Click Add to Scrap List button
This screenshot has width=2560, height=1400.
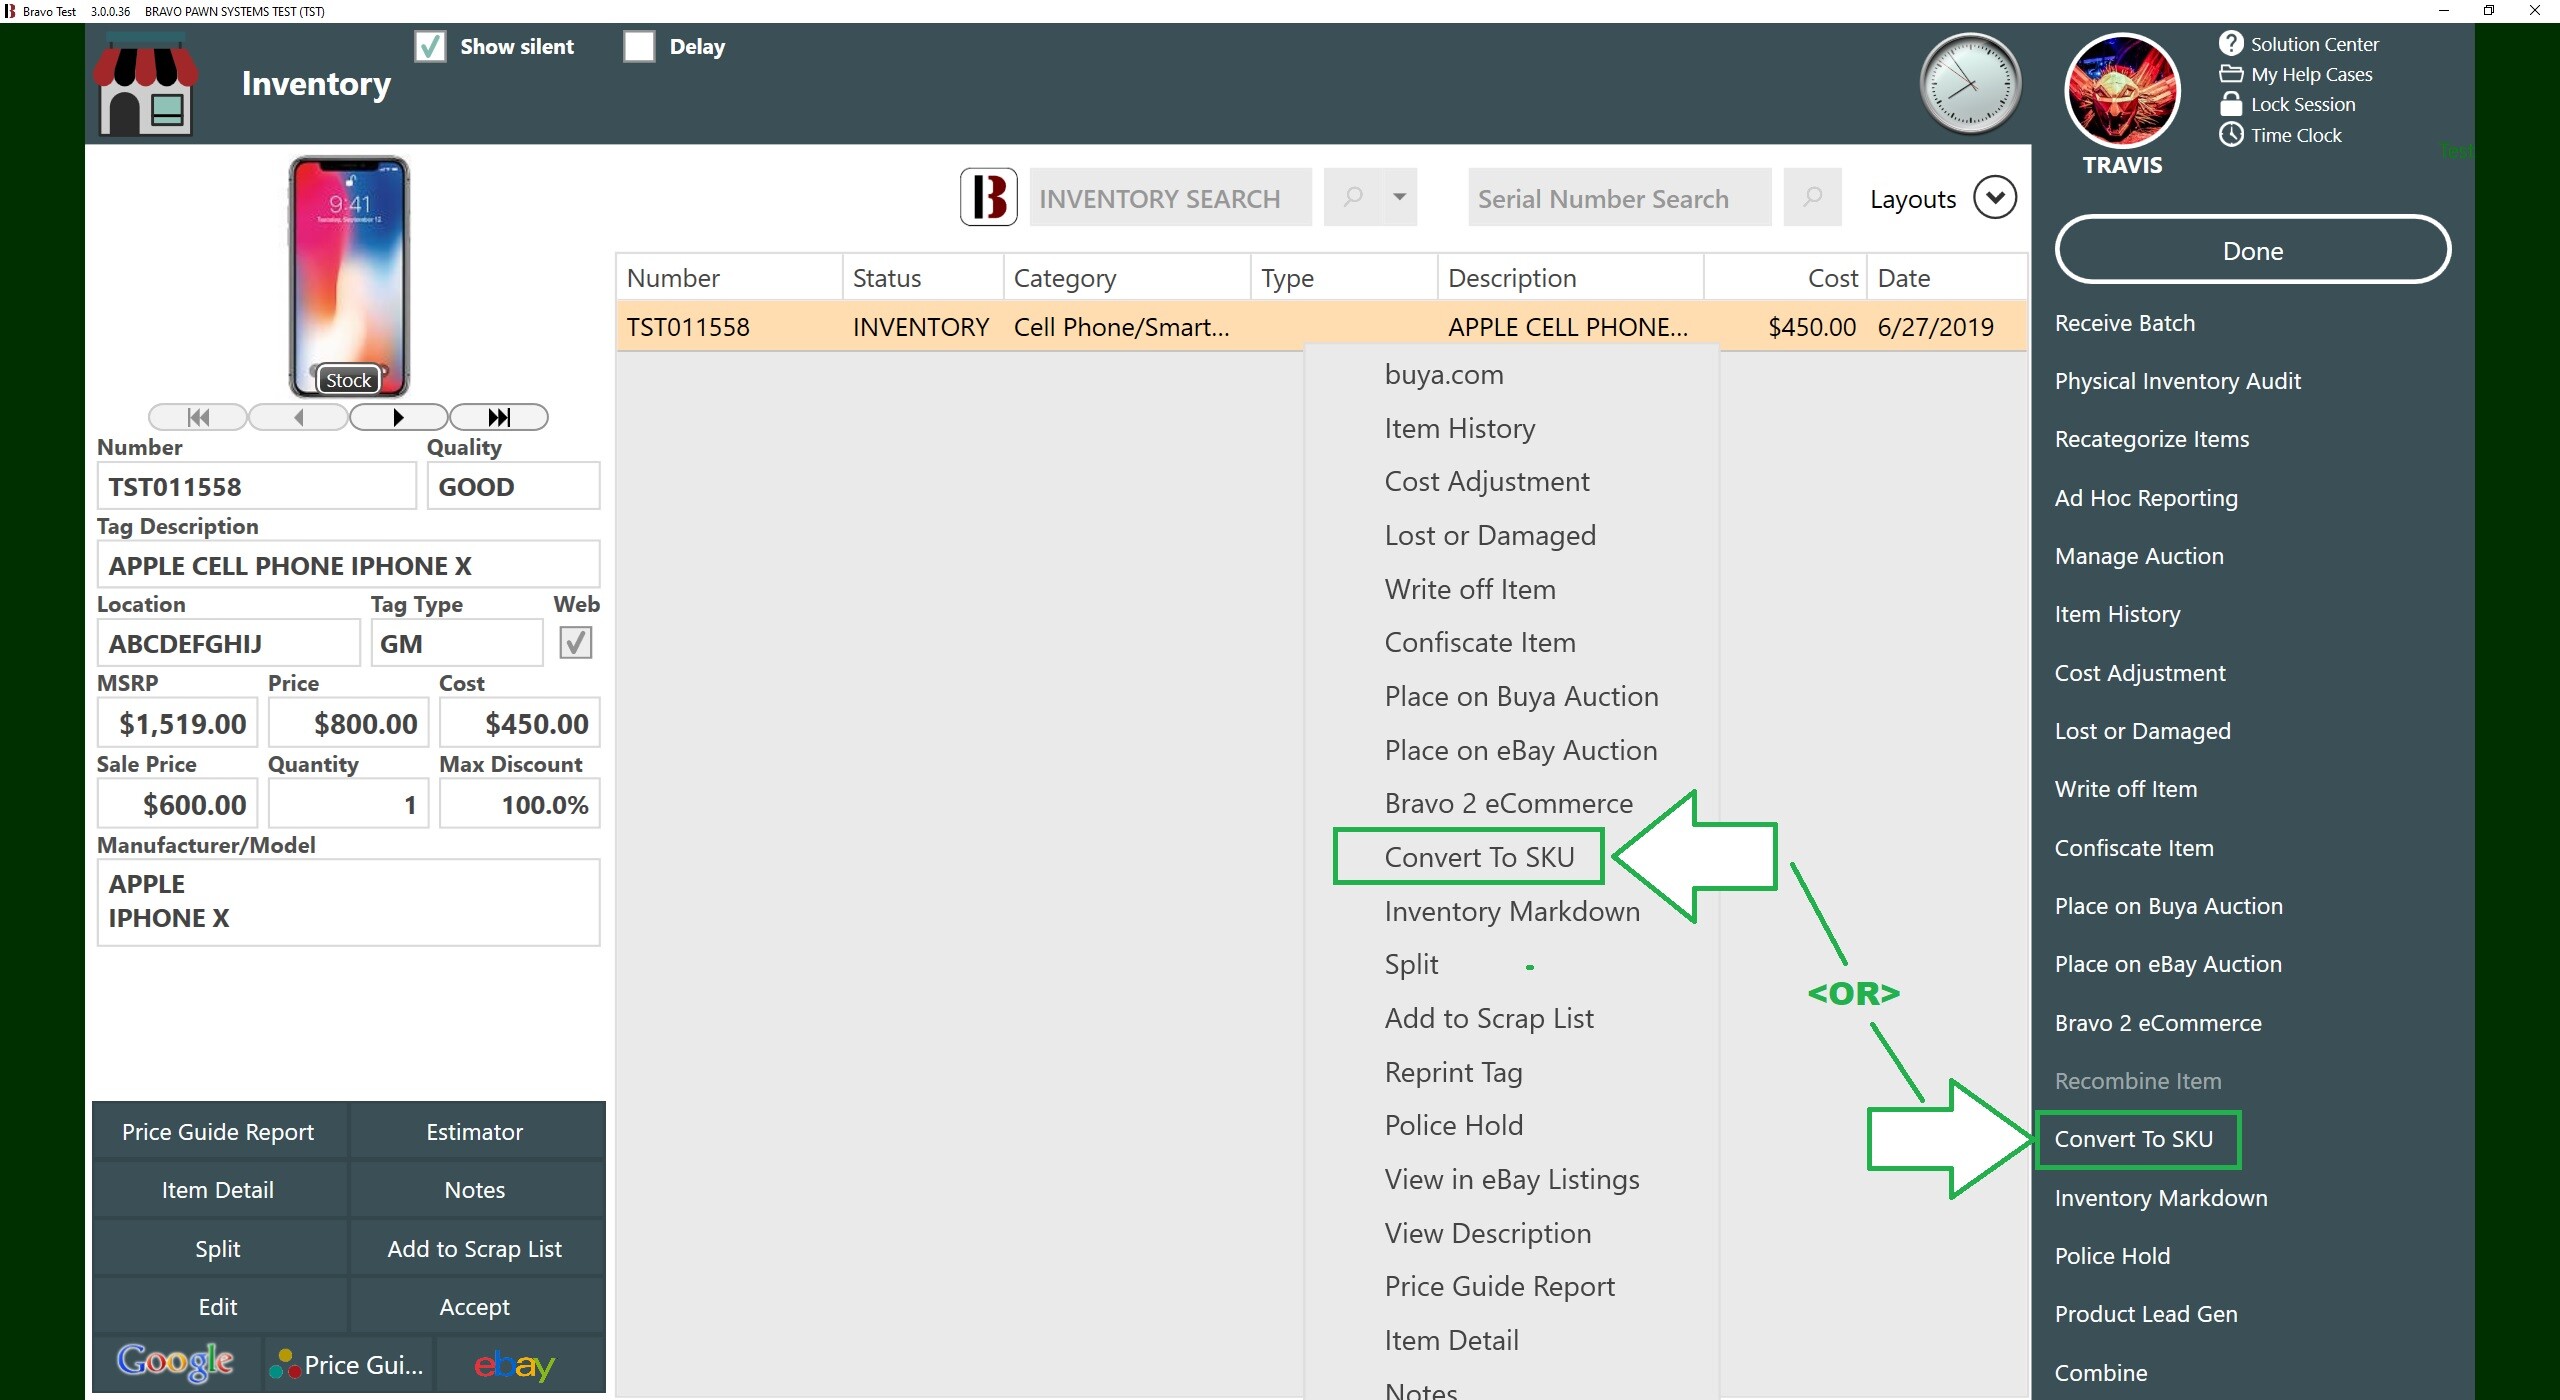coord(475,1248)
